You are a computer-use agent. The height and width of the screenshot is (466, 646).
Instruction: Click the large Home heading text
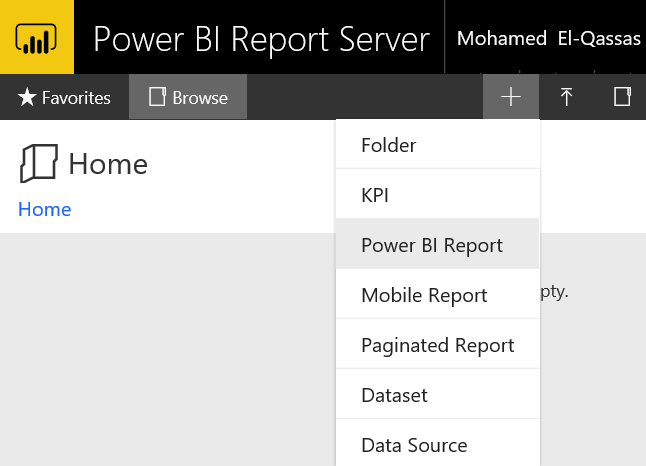(108, 164)
